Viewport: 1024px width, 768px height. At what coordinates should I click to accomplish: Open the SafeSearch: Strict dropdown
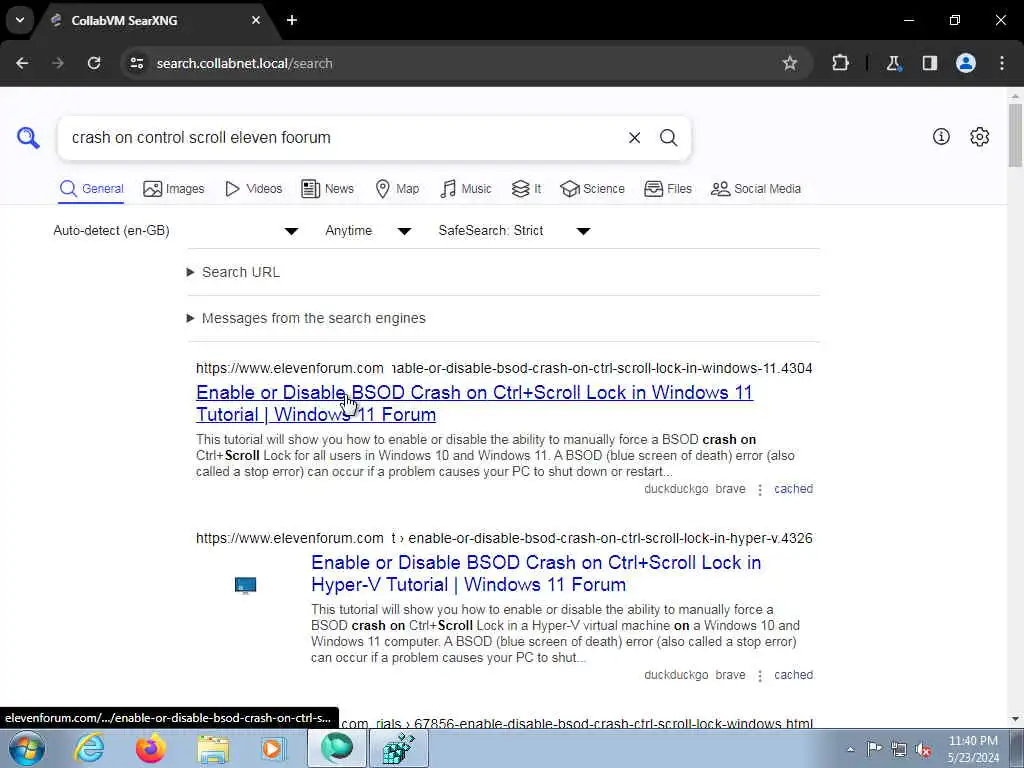pos(515,231)
